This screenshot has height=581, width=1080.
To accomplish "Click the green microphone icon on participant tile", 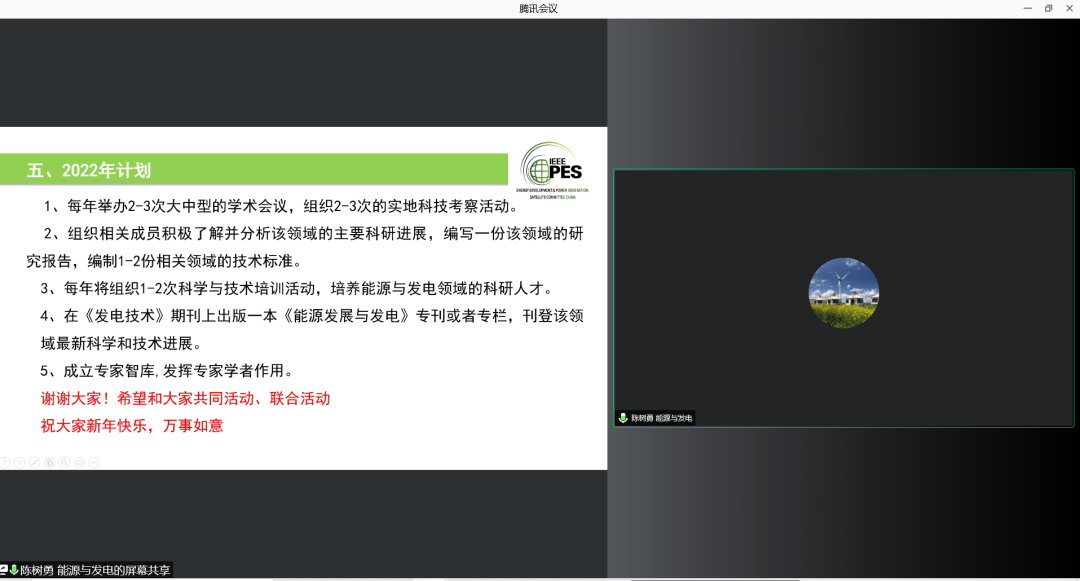I will point(623,418).
